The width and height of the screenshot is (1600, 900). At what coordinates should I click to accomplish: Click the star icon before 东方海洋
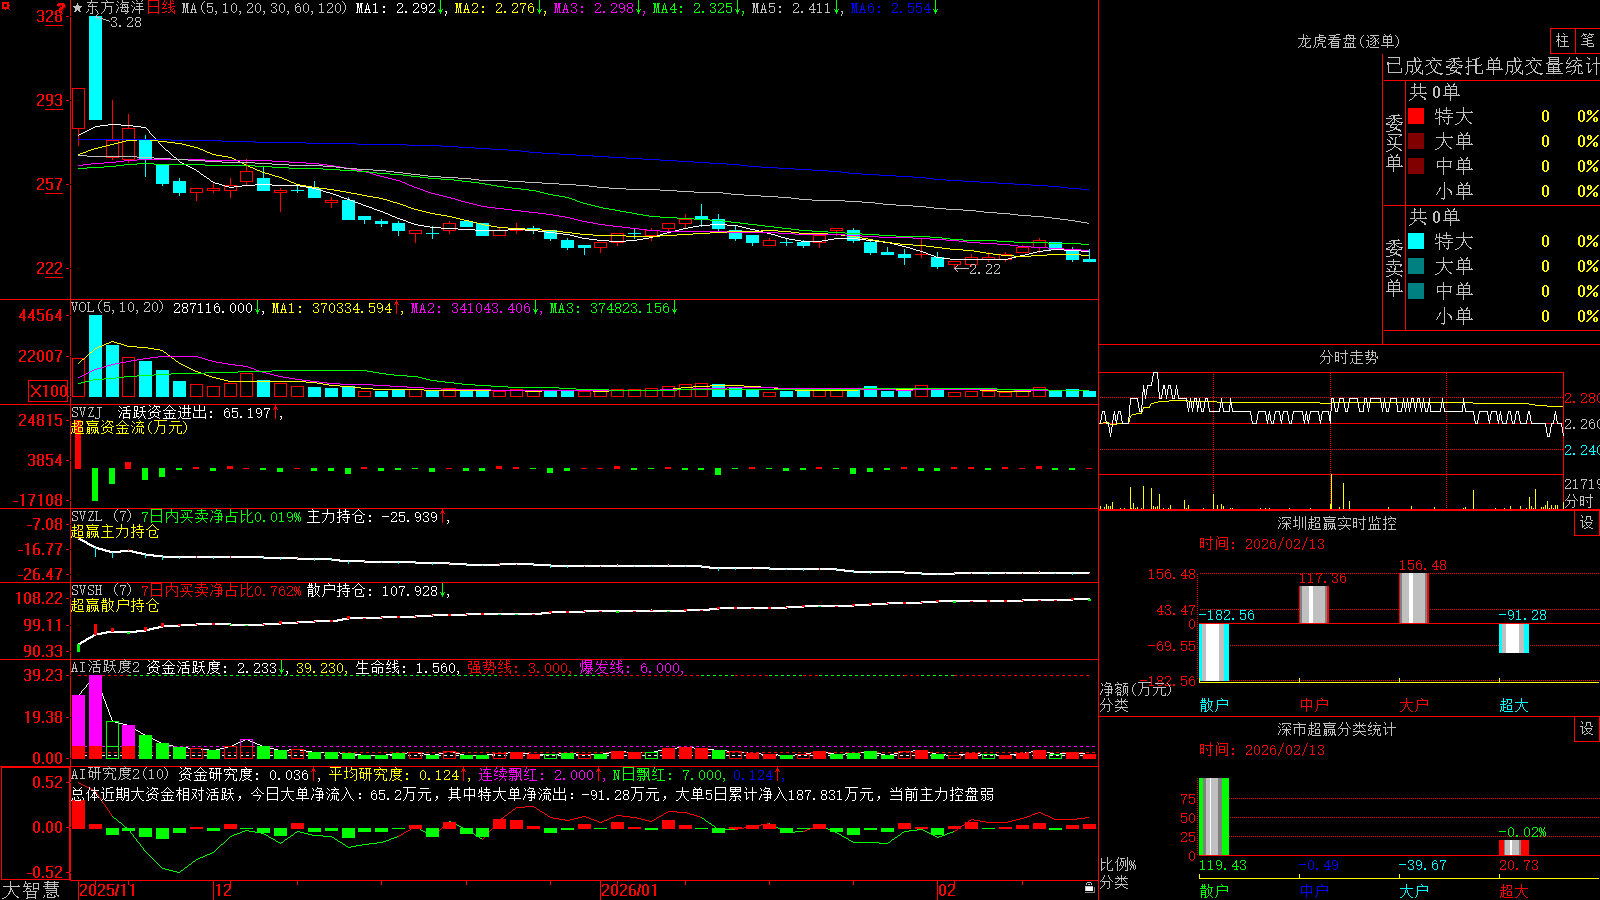pyautogui.click(x=78, y=8)
